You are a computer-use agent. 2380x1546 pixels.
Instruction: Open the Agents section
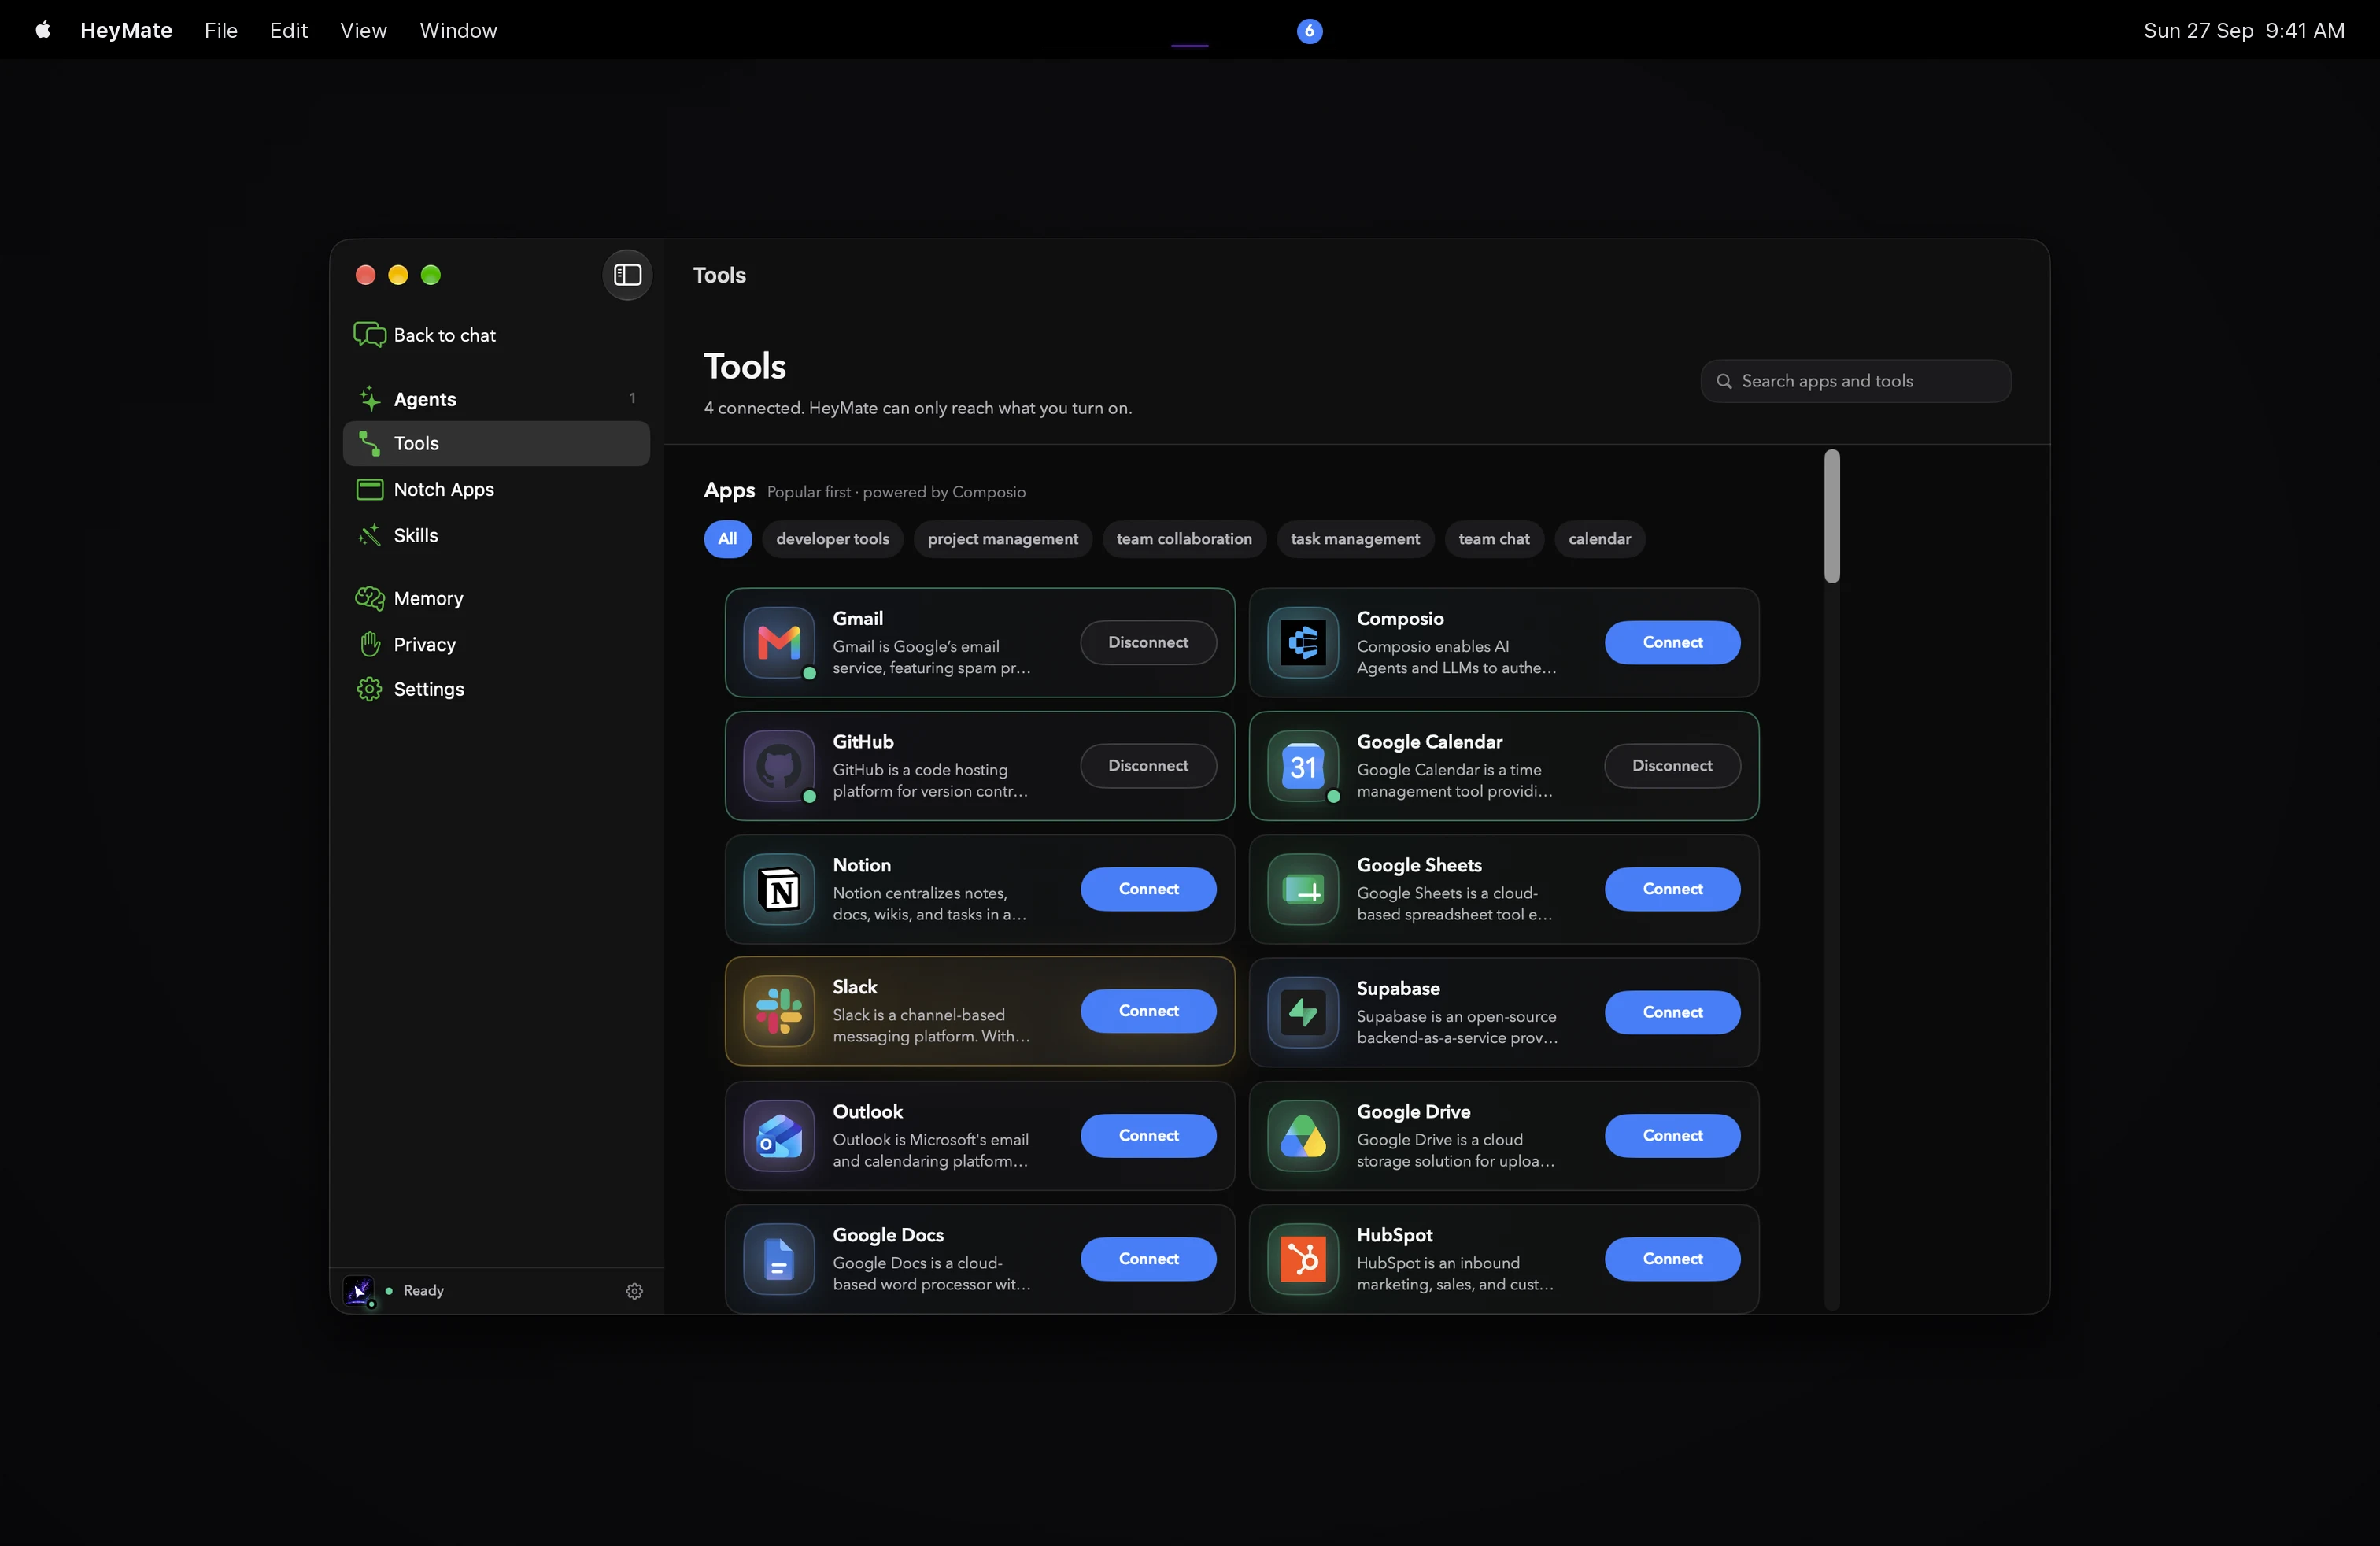coord(496,399)
